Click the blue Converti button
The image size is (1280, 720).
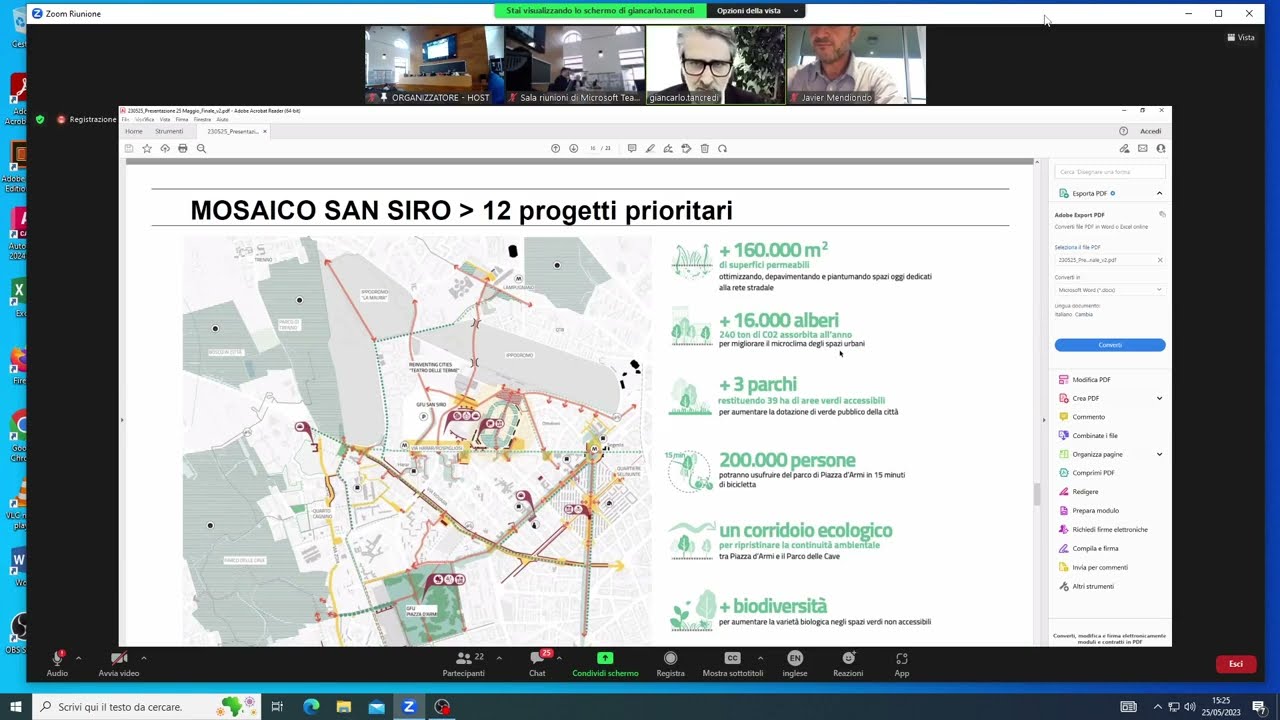click(1109, 345)
